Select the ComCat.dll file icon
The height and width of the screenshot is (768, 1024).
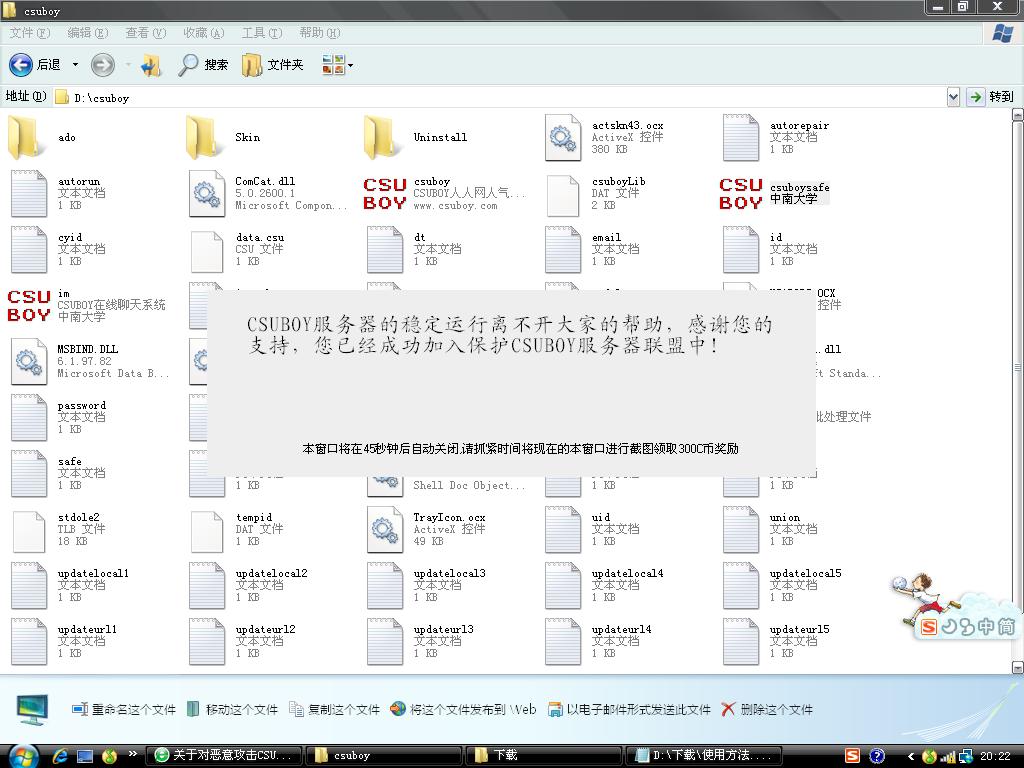tap(207, 193)
